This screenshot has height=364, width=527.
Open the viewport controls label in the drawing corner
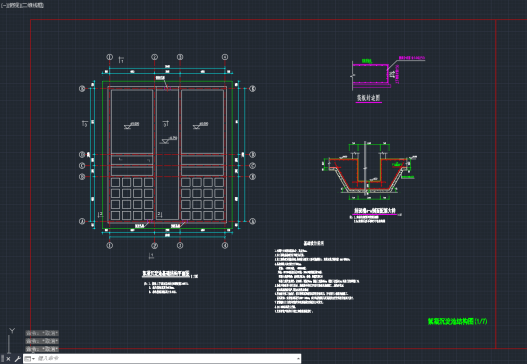tap(22, 5)
